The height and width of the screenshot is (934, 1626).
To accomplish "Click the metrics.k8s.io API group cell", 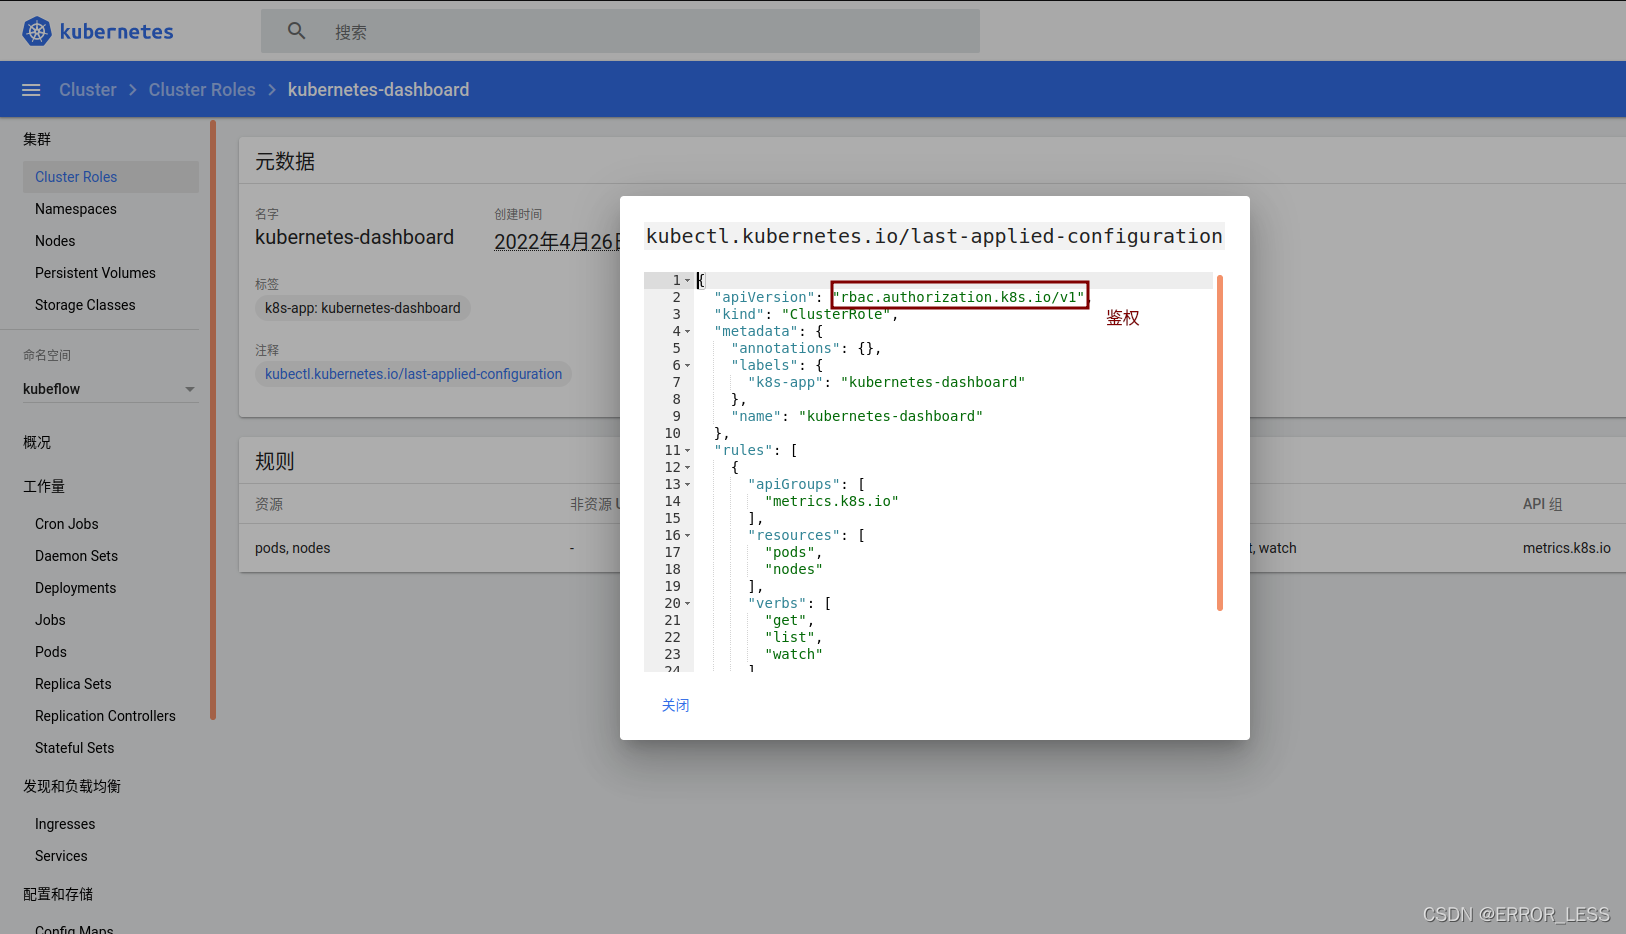I will click(x=1567, y=548).
